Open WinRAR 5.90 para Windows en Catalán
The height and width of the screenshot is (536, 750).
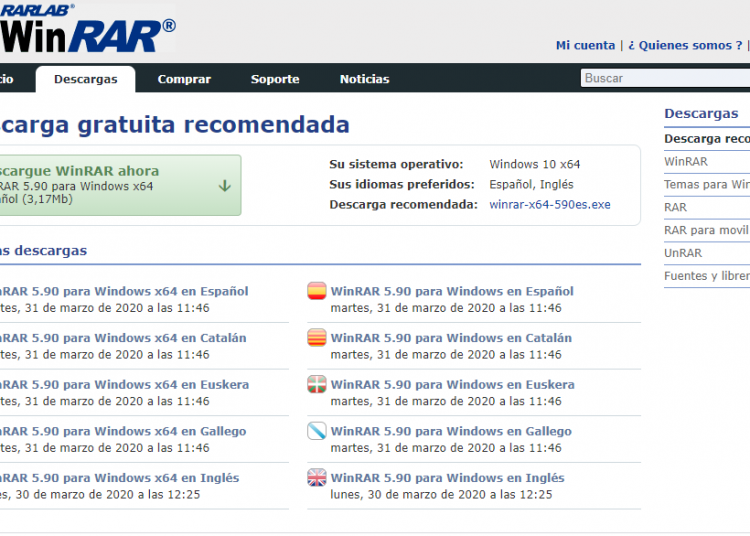tap(451, 338)
